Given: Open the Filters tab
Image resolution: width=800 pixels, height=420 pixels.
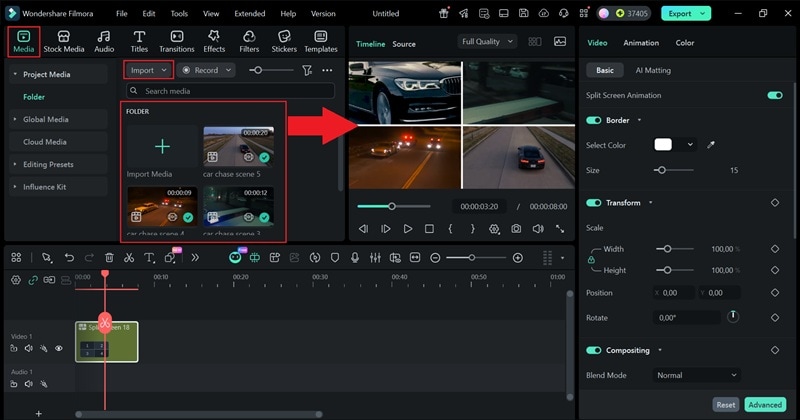Looking at the screenshot, I should pos(249,41).
